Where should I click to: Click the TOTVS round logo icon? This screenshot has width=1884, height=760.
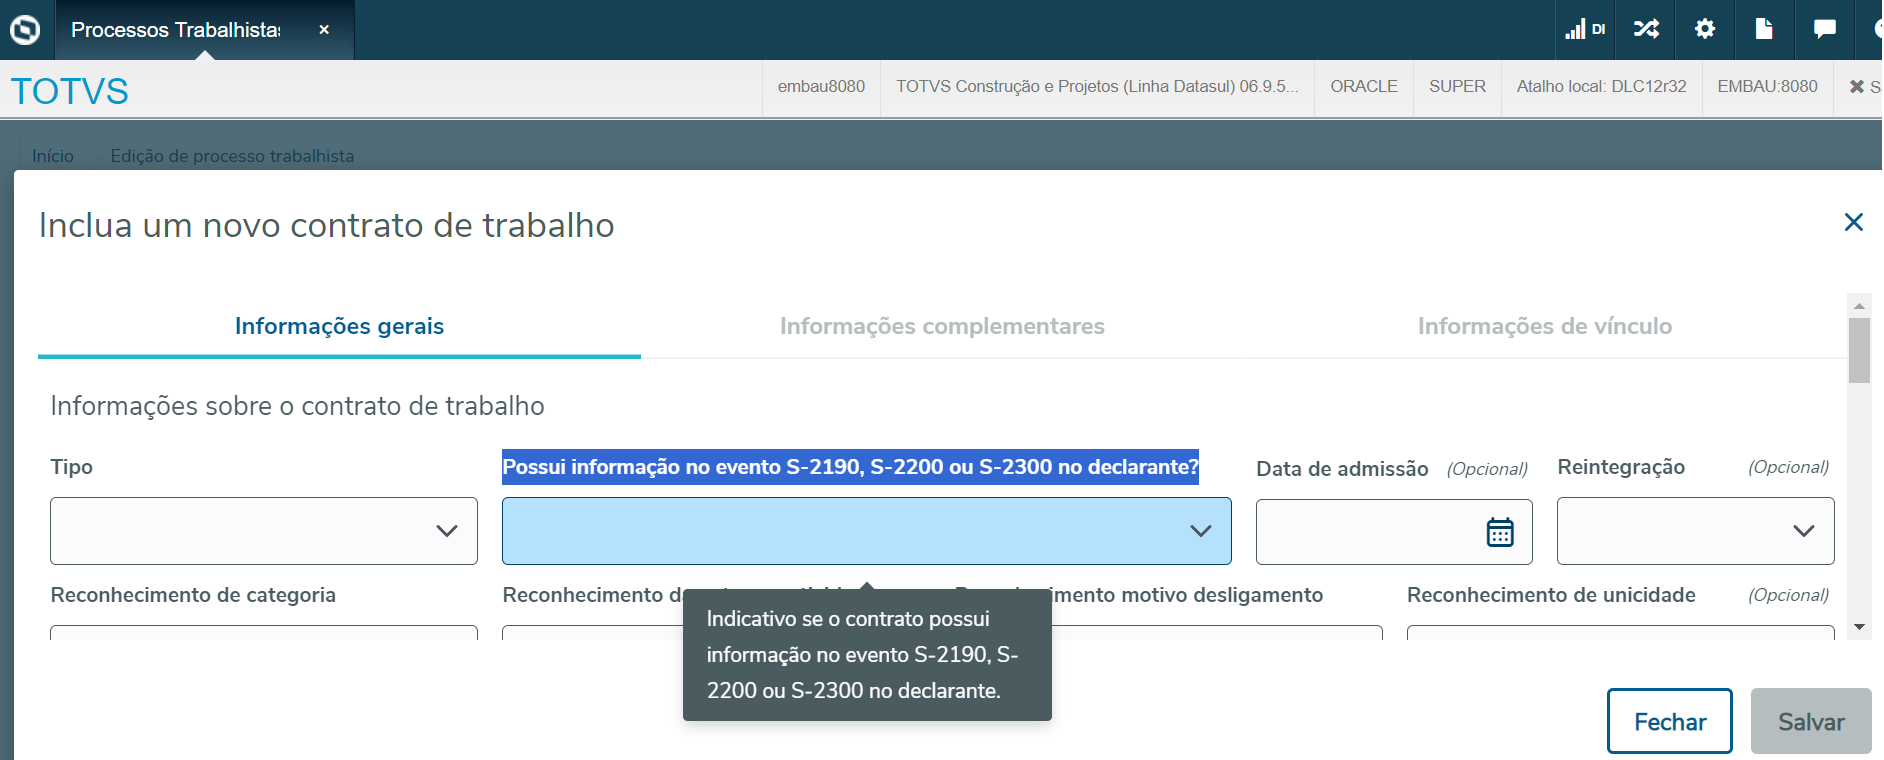[x=25, y=30]
